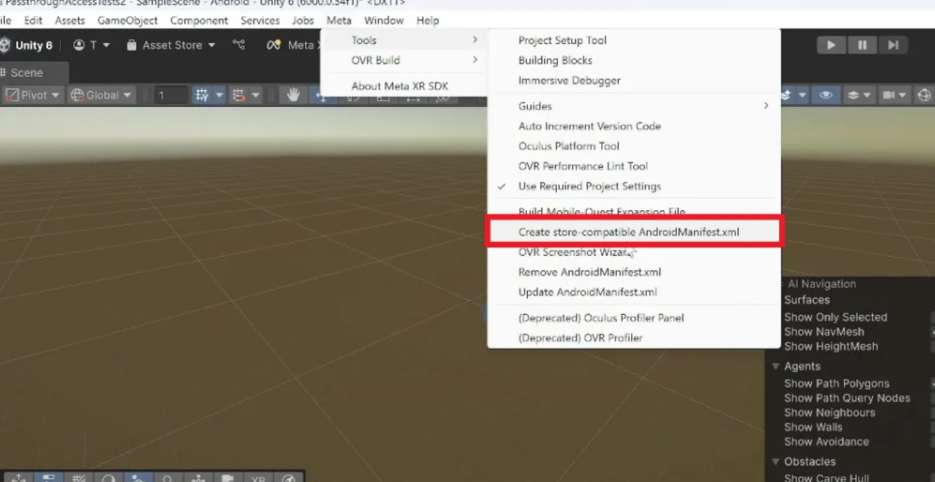This screenshot has width=935, height=482.
Task: Toggle scene visibility eye icon
Action: tap(826, 95)
